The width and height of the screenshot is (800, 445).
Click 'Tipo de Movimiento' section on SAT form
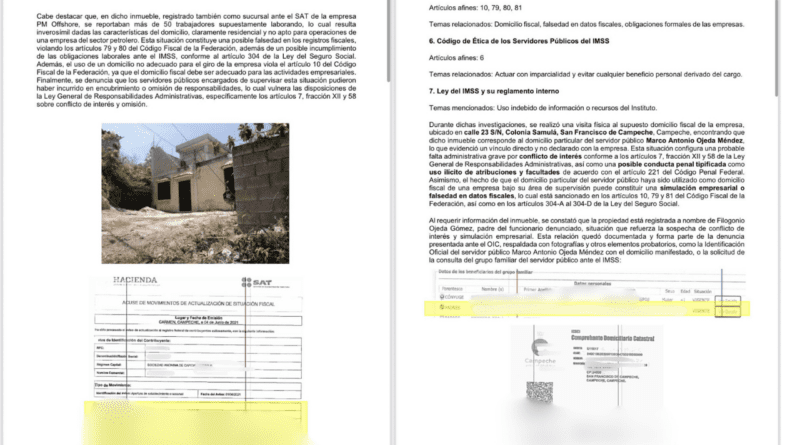(x=113, y=385)
